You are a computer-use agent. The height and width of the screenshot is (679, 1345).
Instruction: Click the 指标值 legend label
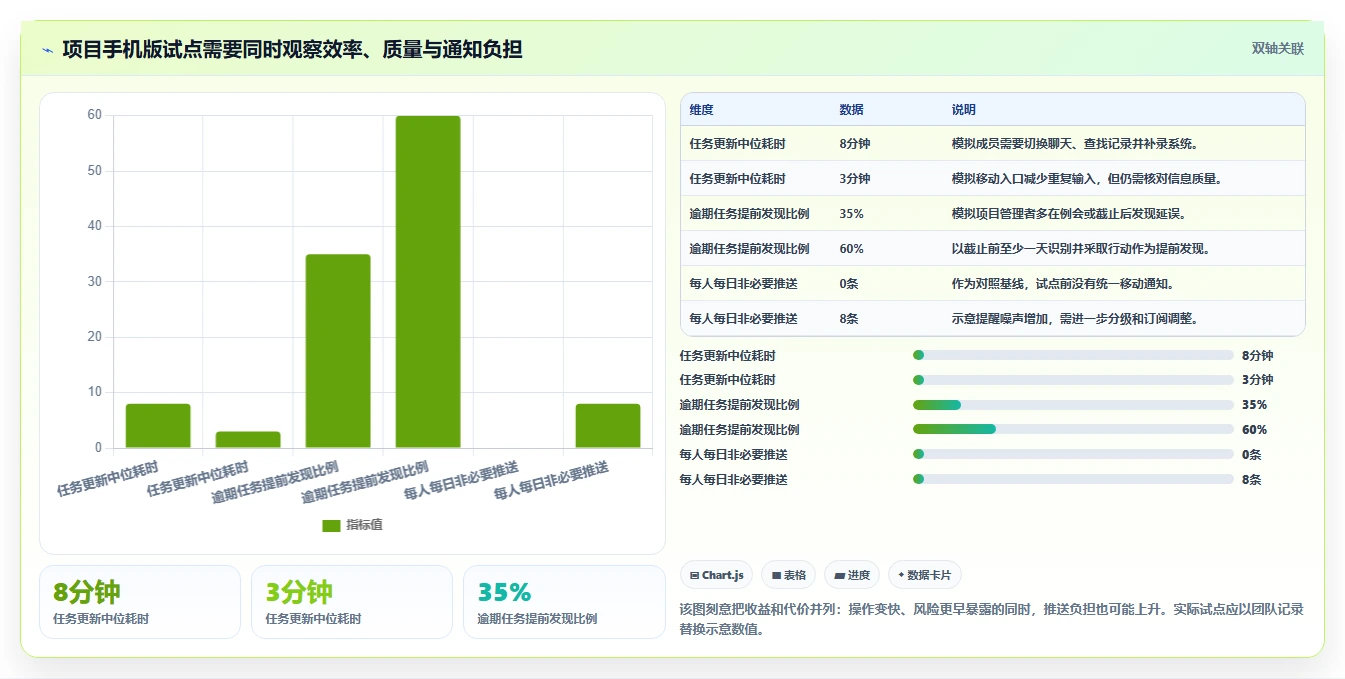365,526
